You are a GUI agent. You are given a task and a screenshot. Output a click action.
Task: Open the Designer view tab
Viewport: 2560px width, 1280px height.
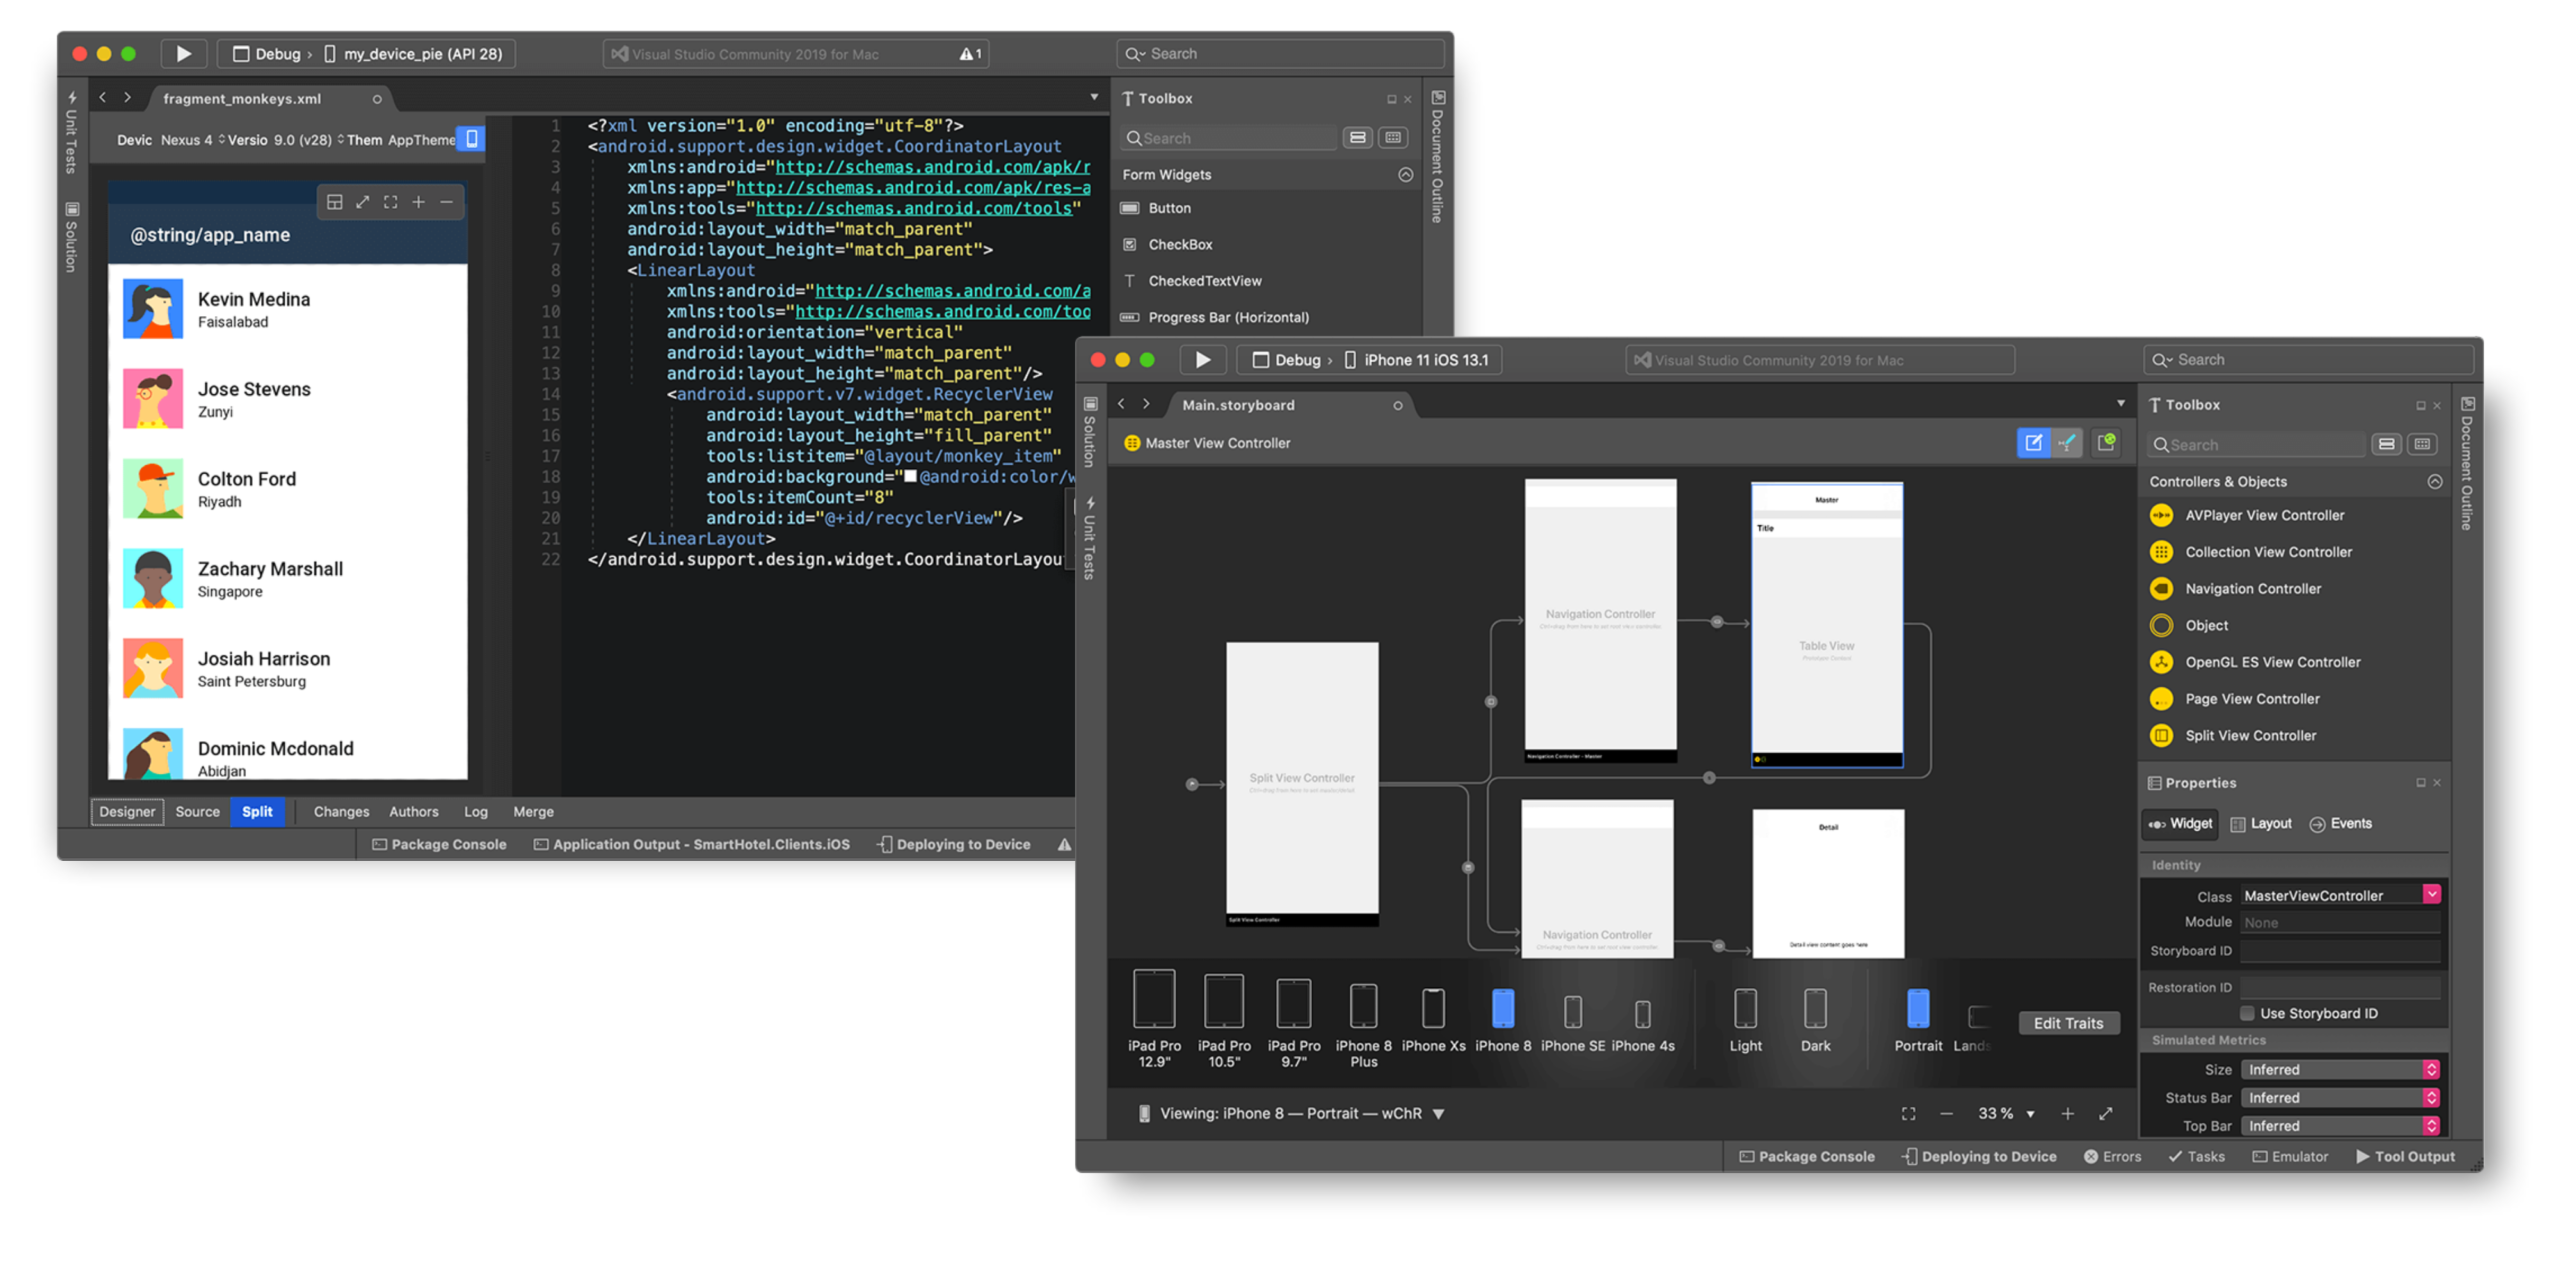click(127, 812)
